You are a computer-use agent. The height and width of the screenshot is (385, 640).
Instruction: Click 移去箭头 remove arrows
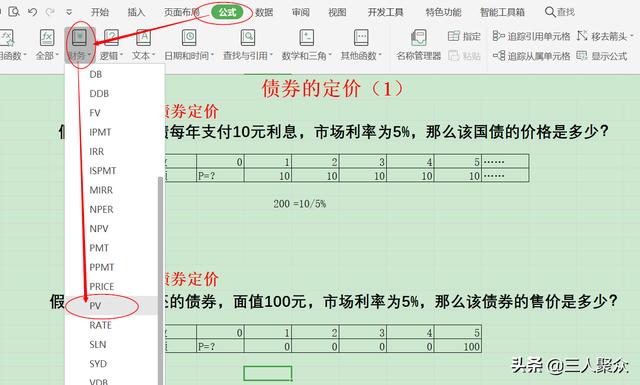[x=605, y=36]
